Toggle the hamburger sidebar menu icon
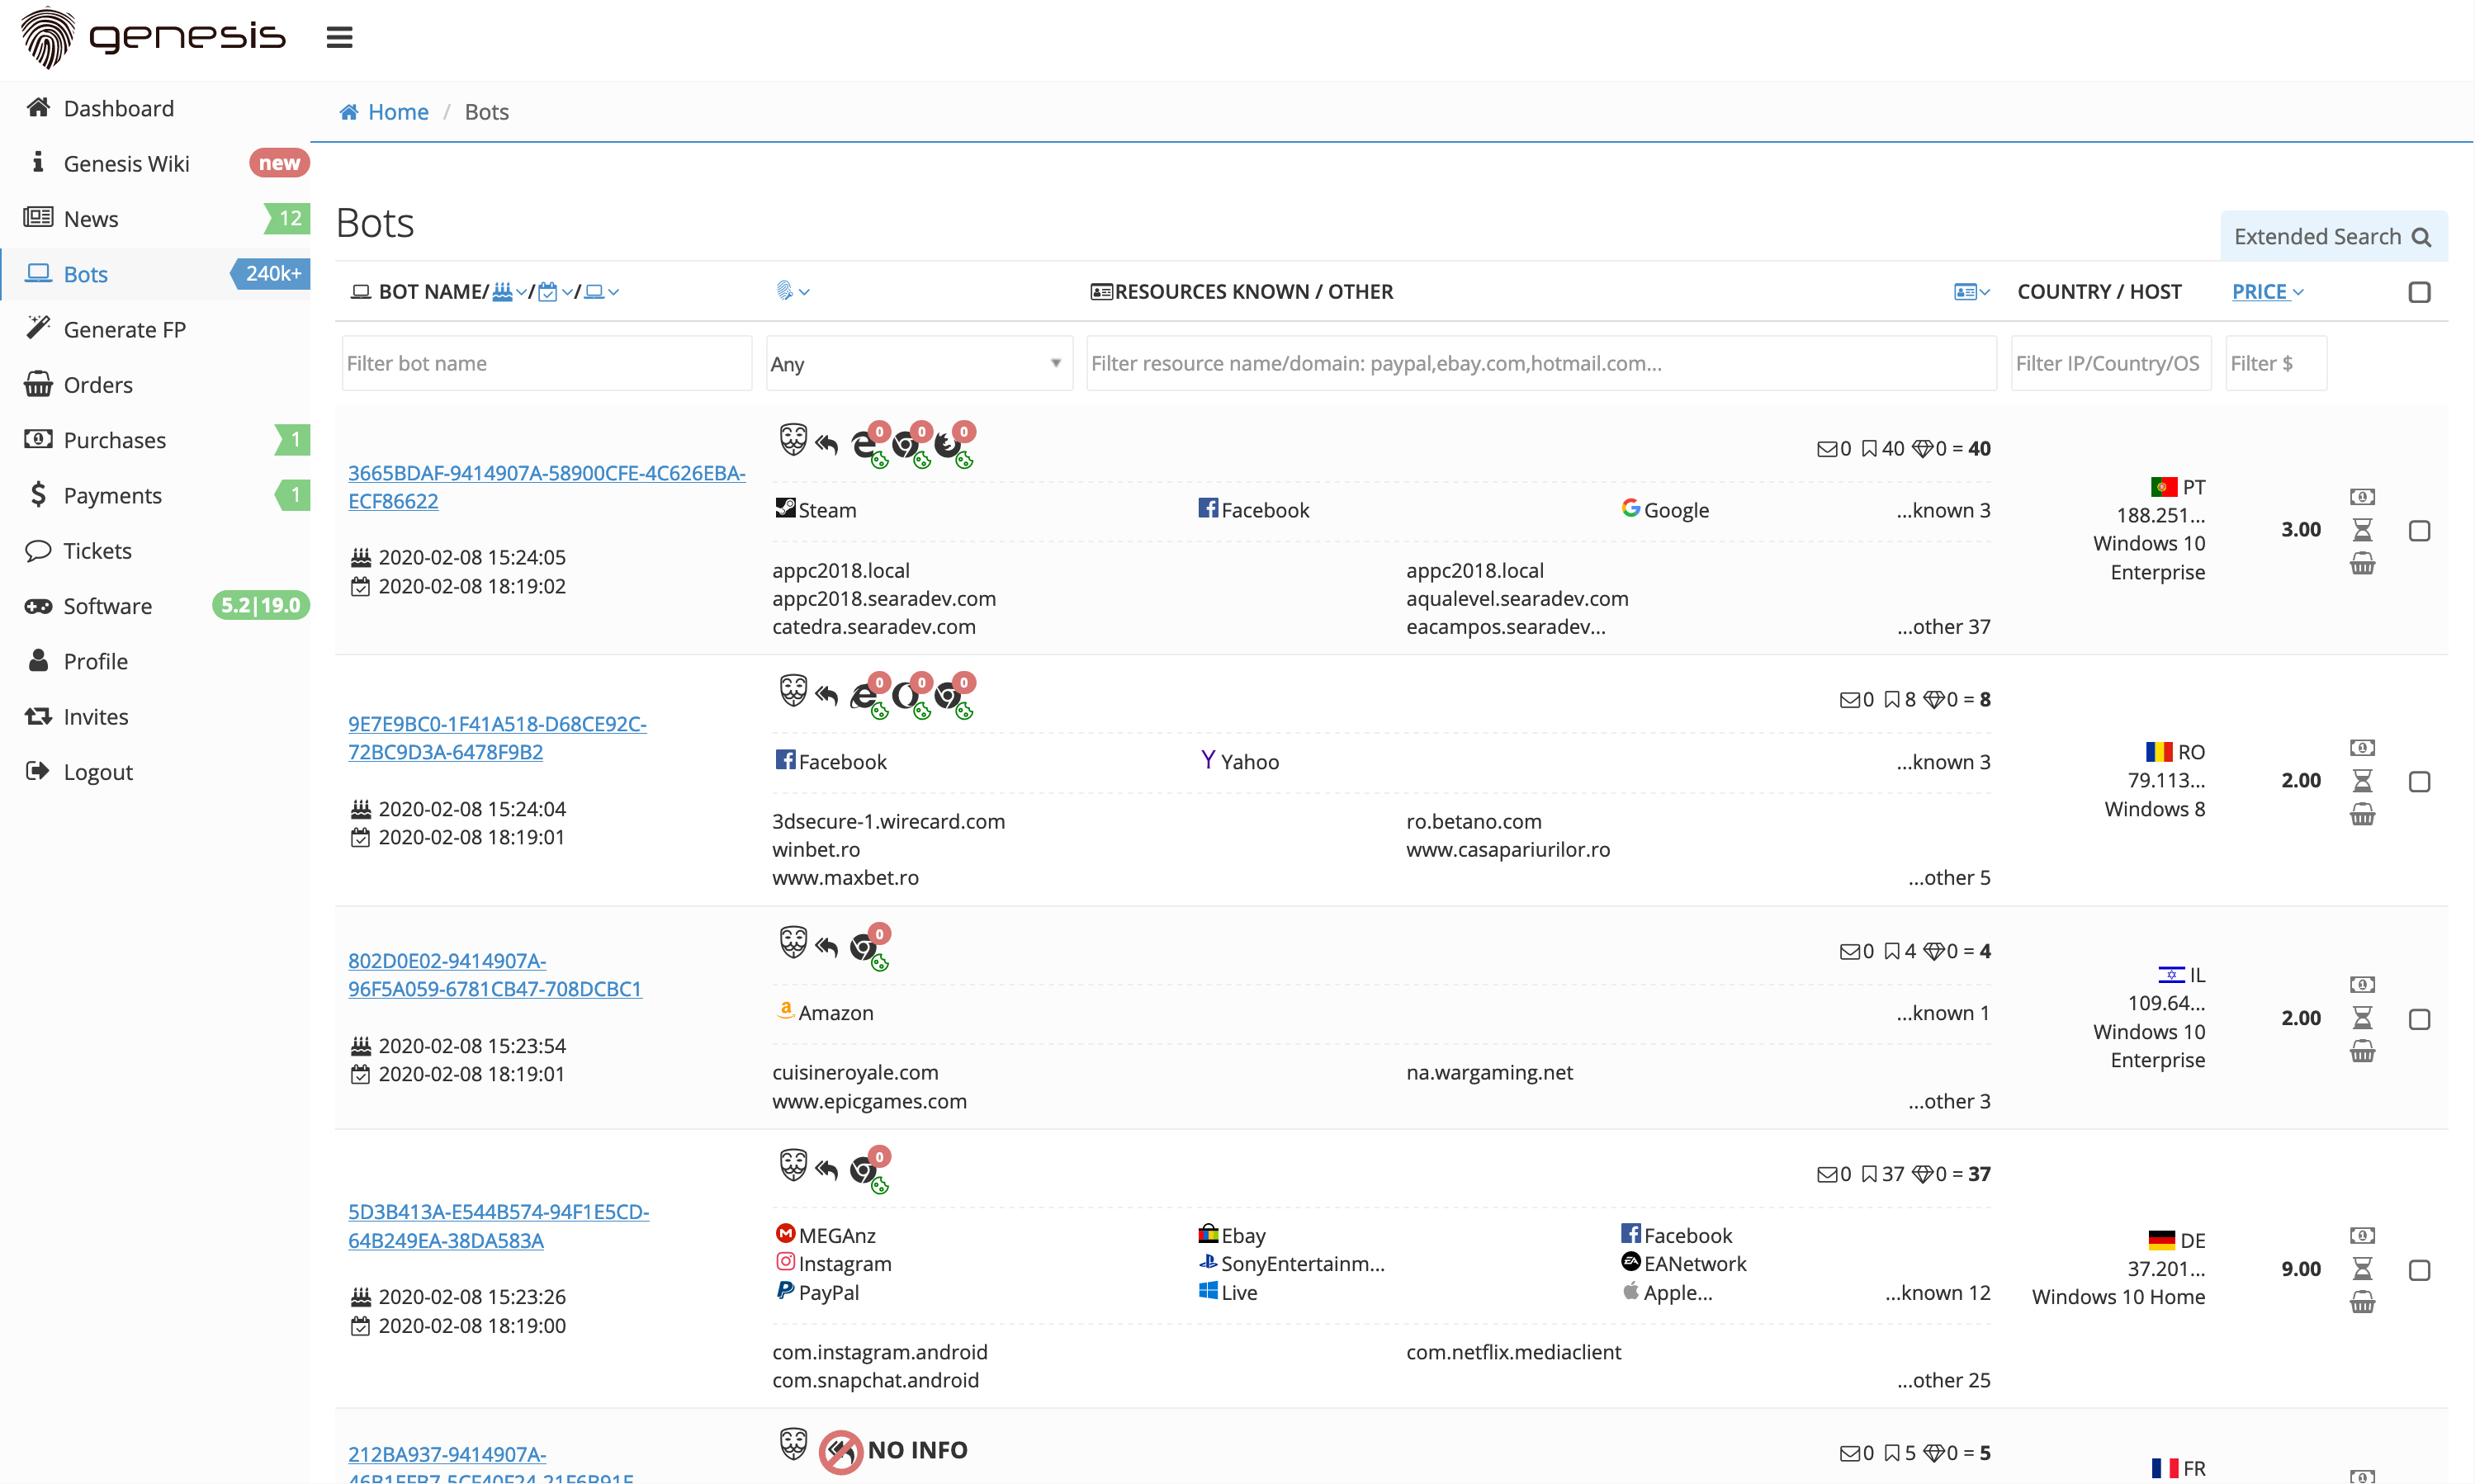The width and height of the screenshot is (2475, 1484). point(339,38)
